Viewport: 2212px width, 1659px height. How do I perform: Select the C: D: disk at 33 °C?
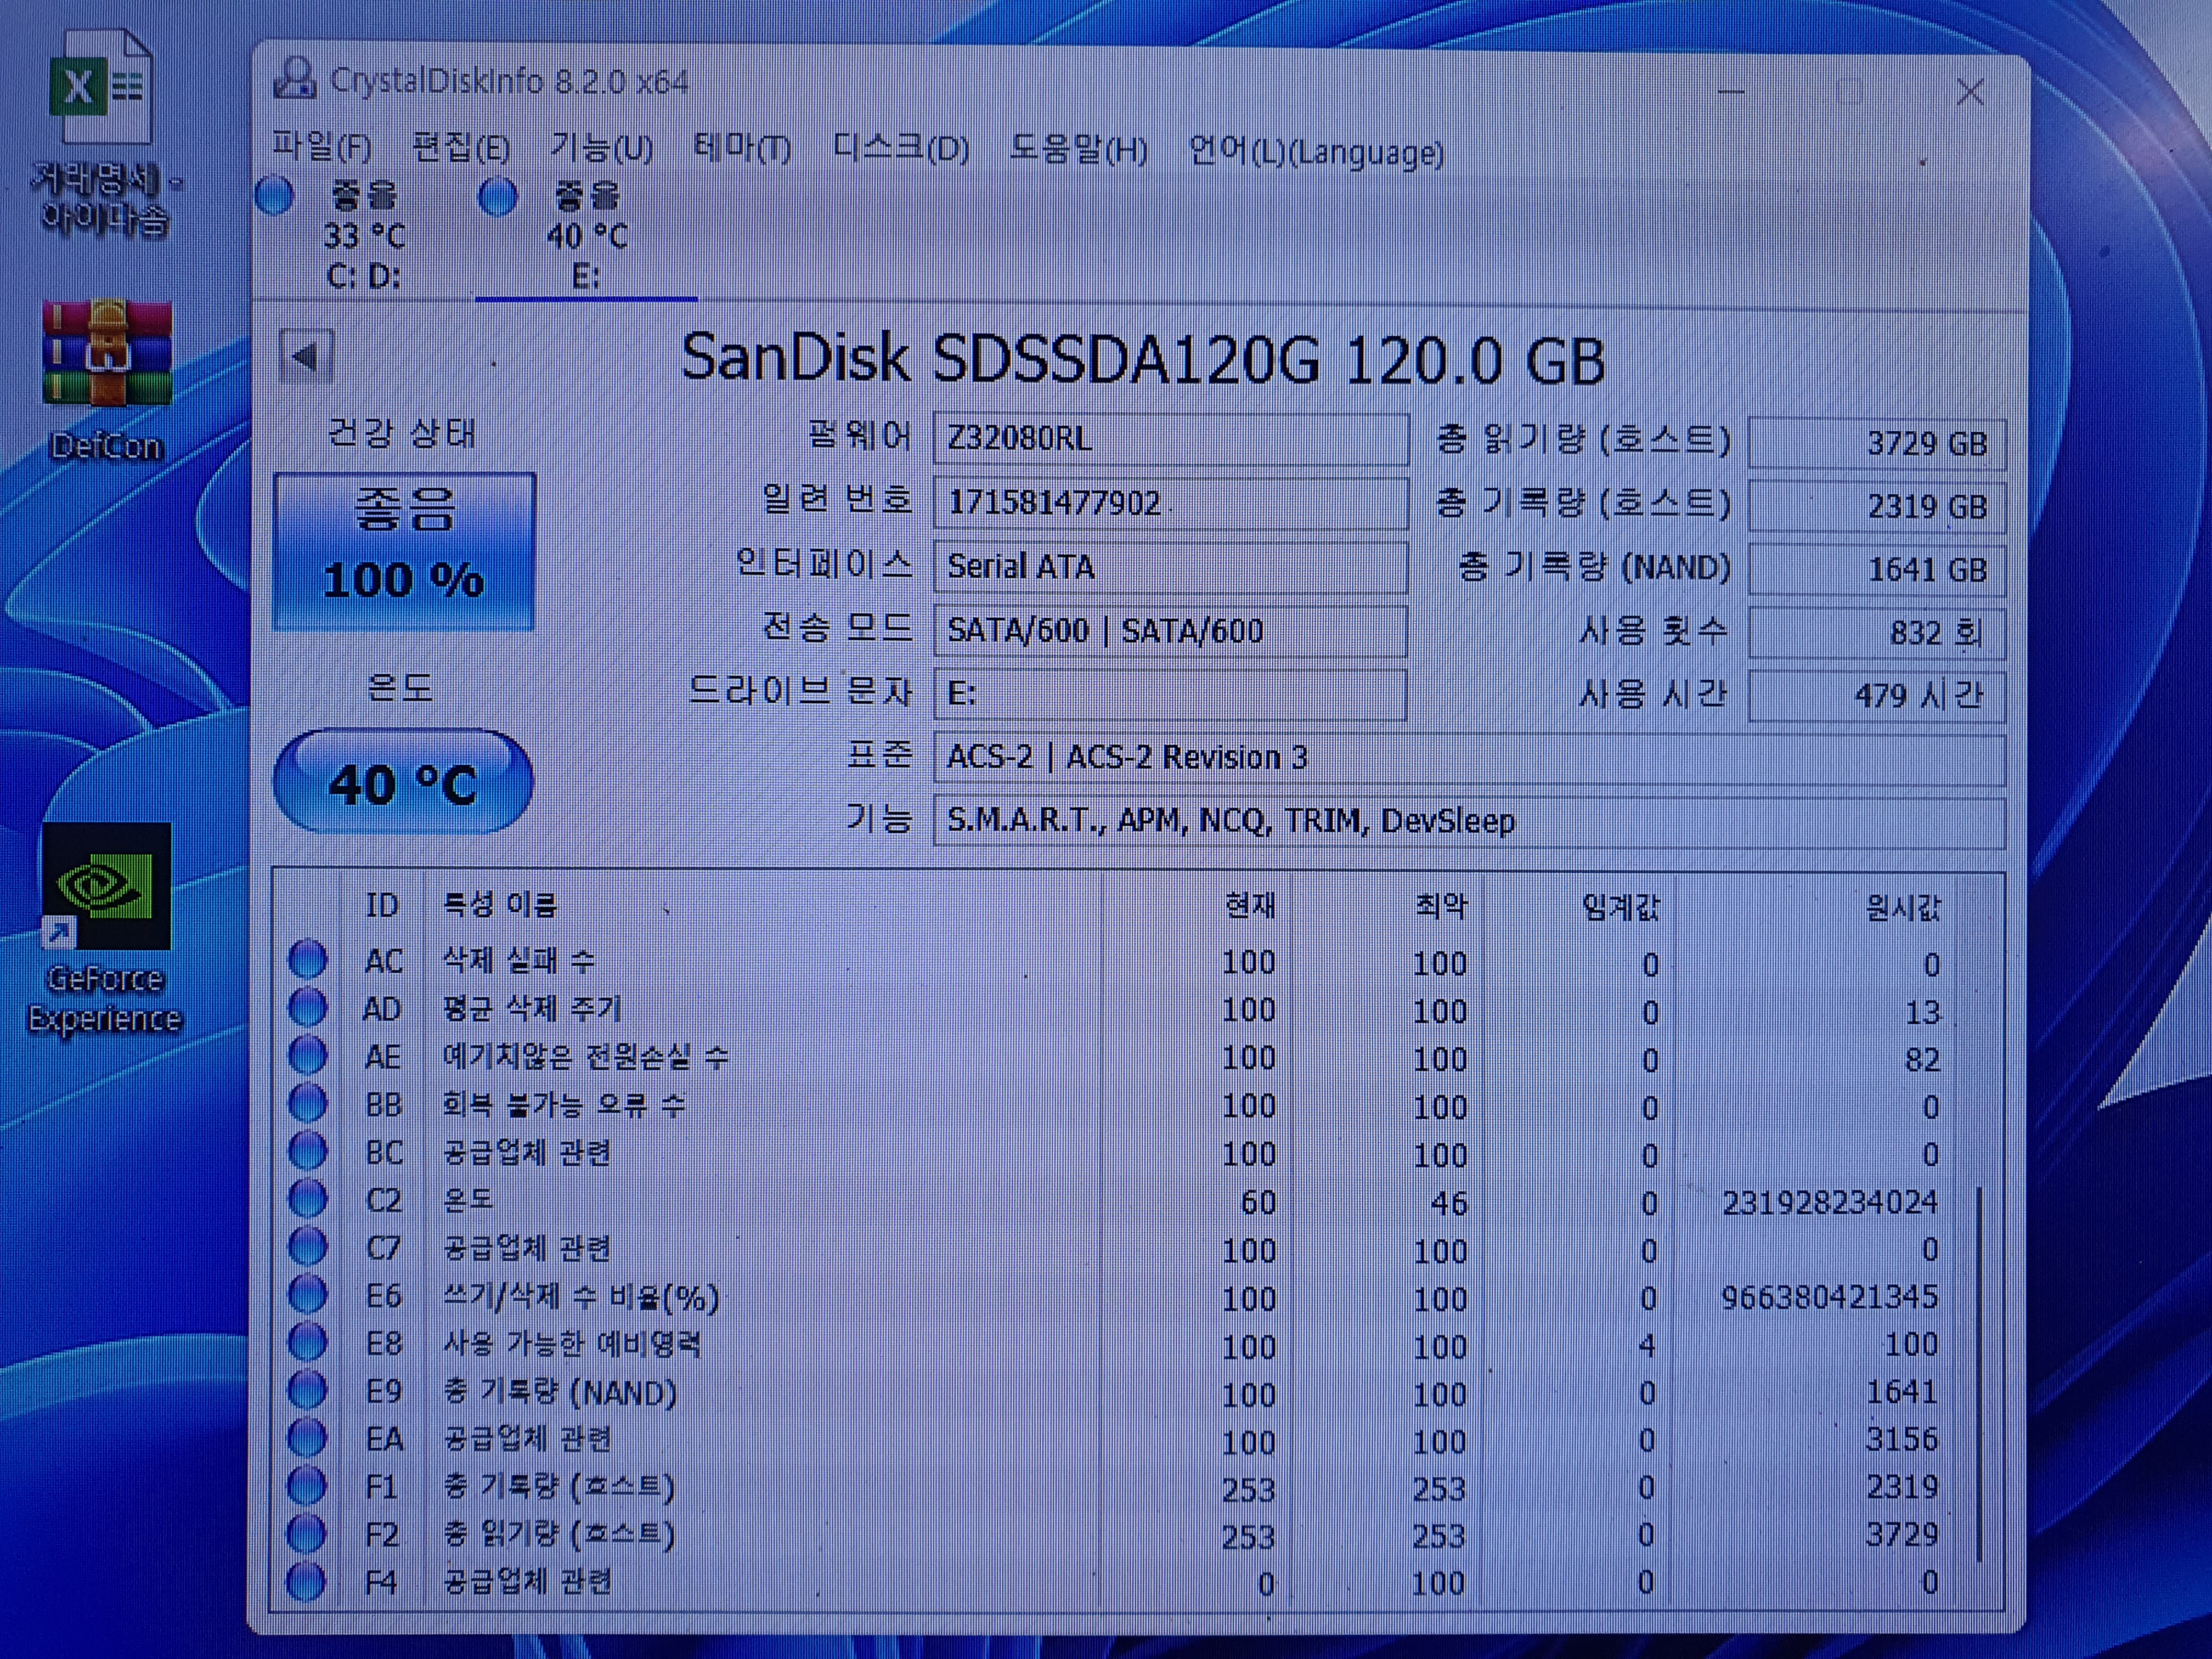click(364, 236)
